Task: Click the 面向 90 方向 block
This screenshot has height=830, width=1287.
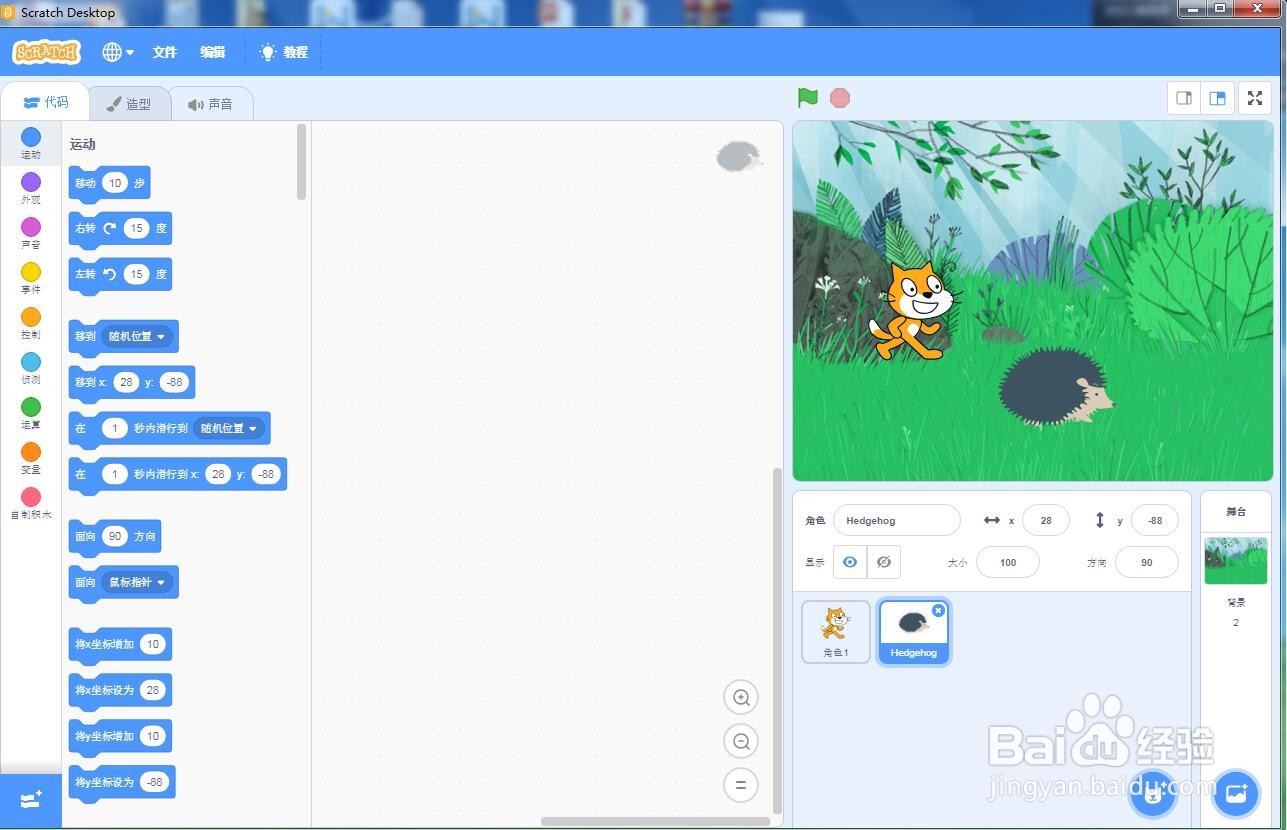Action: point(114,536)
